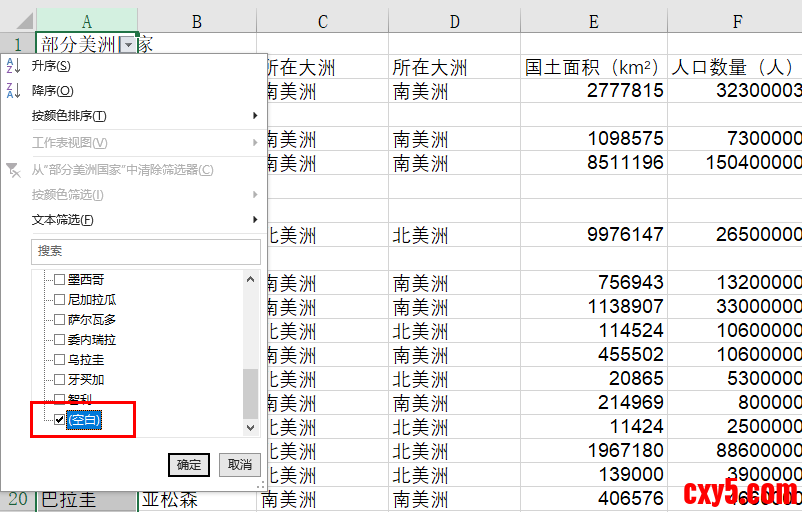The height and width of the screenshot is (512, 802).
Task: Click the filter list scrollbar down arrow
Action: click(x=250, y=427)
